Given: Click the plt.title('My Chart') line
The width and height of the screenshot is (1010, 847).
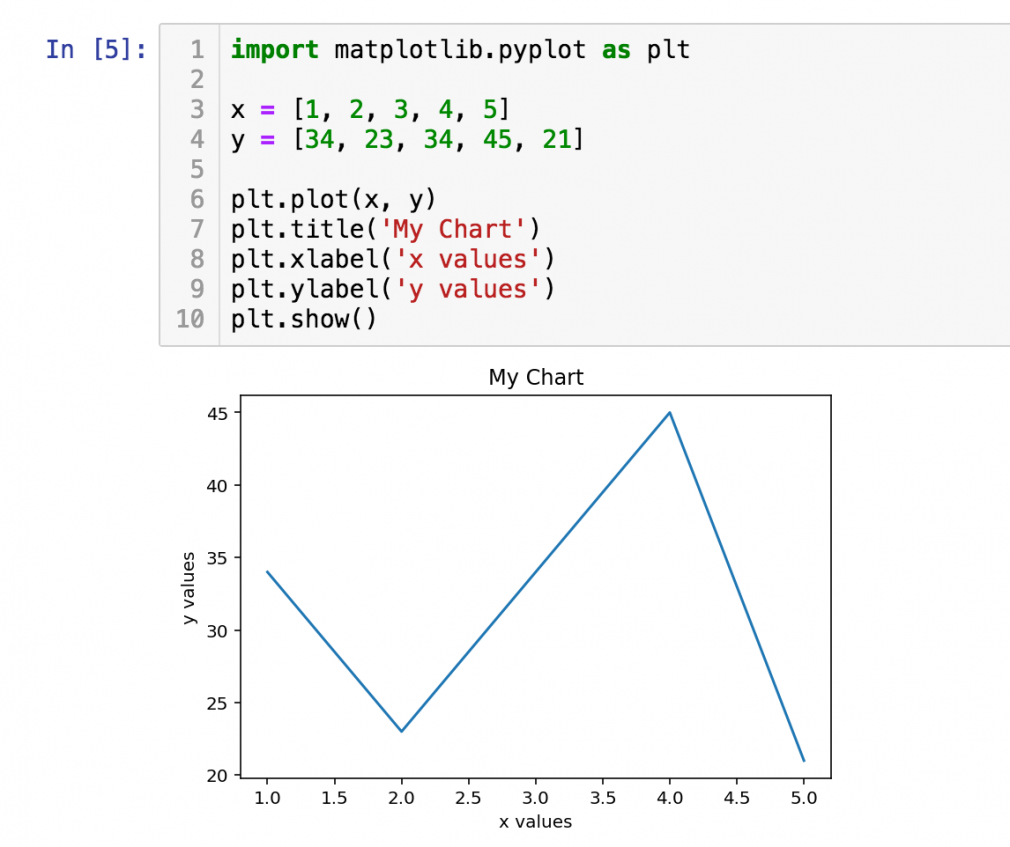Looking at the screenshot, I should (x=385, y=229).
